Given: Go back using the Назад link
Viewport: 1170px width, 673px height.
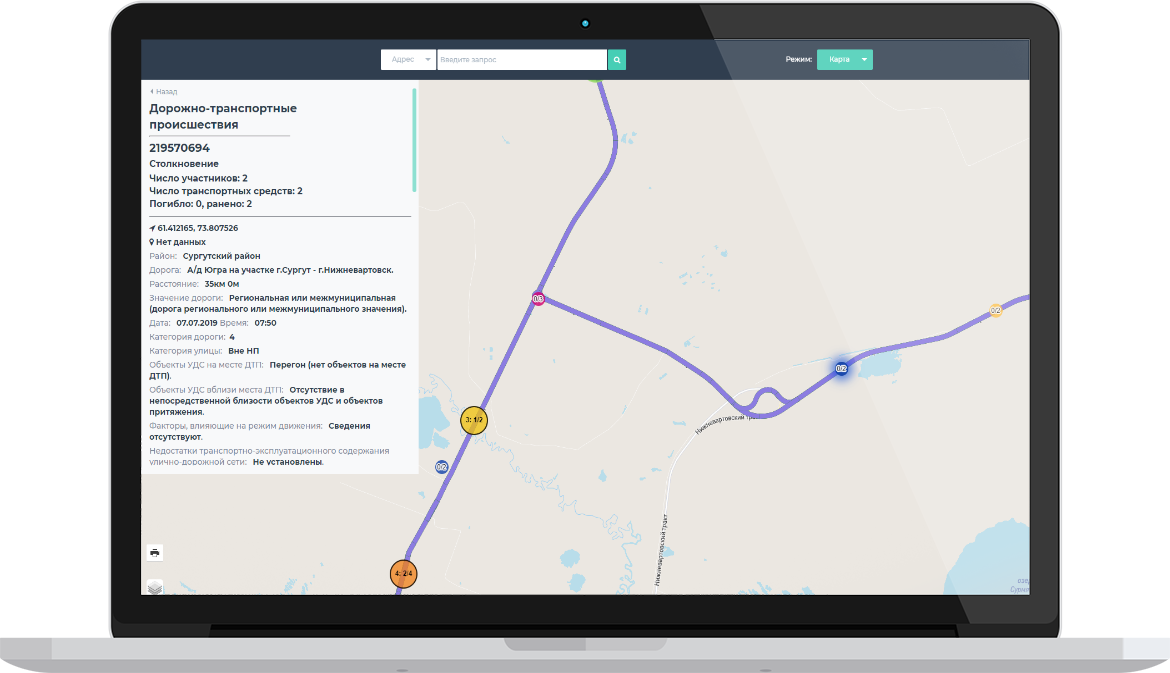Looking at the screenshot, I should tap(163, 92).
